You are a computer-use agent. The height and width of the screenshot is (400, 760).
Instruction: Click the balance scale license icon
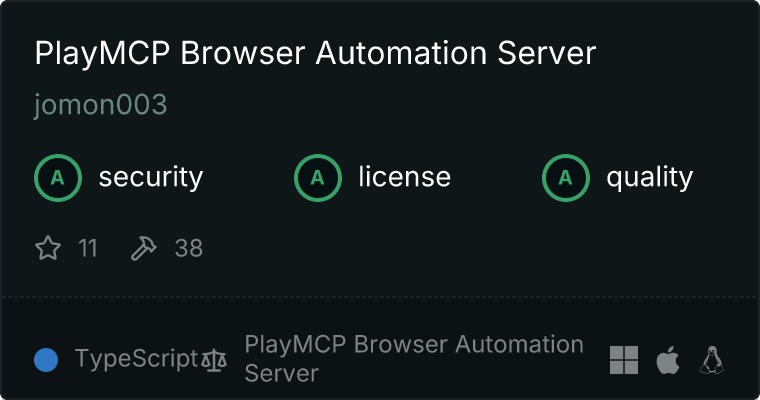point(214,360)
